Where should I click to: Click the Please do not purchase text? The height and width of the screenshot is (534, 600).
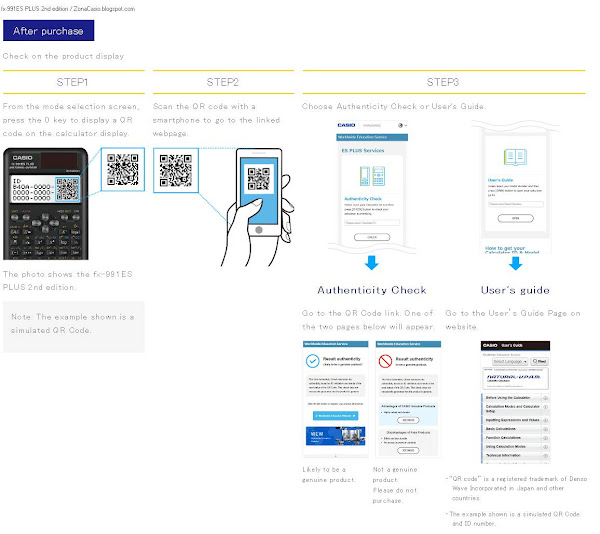(395, 495)
